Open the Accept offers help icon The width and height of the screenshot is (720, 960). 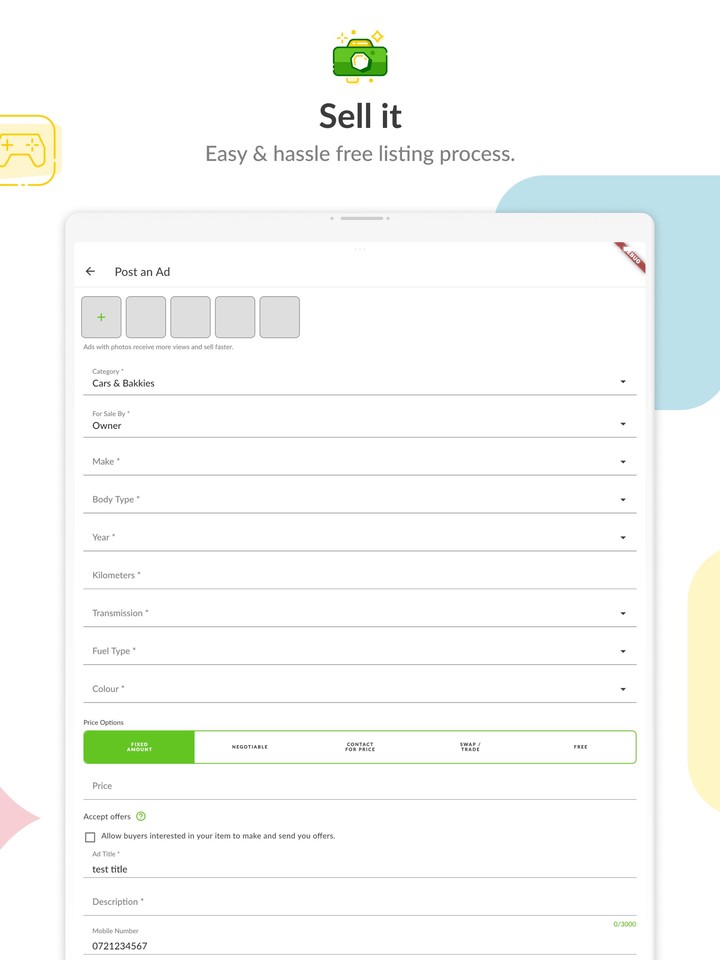[141, 817]
